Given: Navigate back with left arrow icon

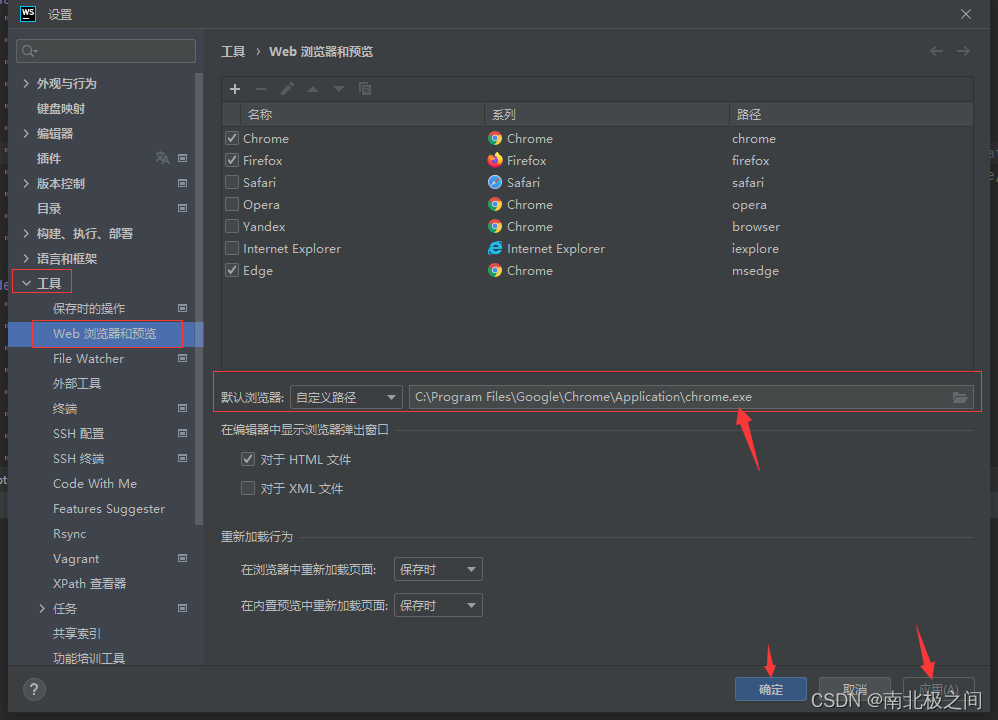Looking at the screenshot, I should click(x=936, y=51).
